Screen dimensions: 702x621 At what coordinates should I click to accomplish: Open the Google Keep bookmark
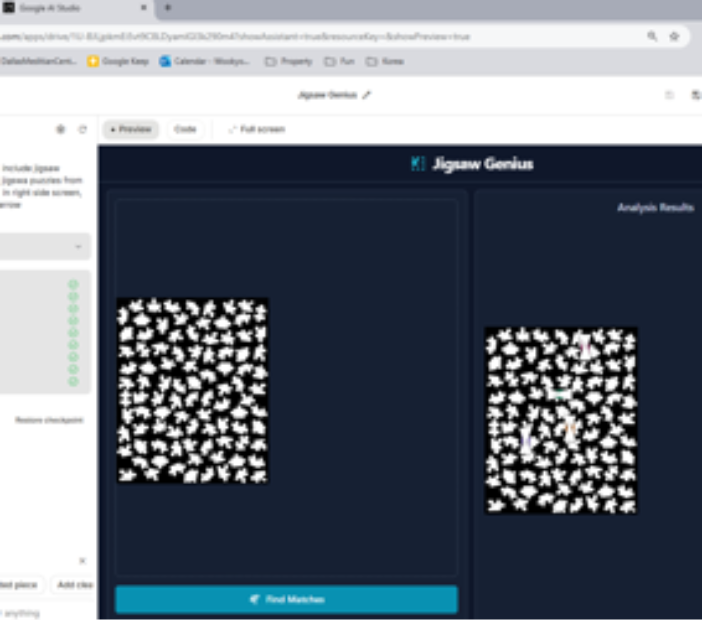coord(118,61)
